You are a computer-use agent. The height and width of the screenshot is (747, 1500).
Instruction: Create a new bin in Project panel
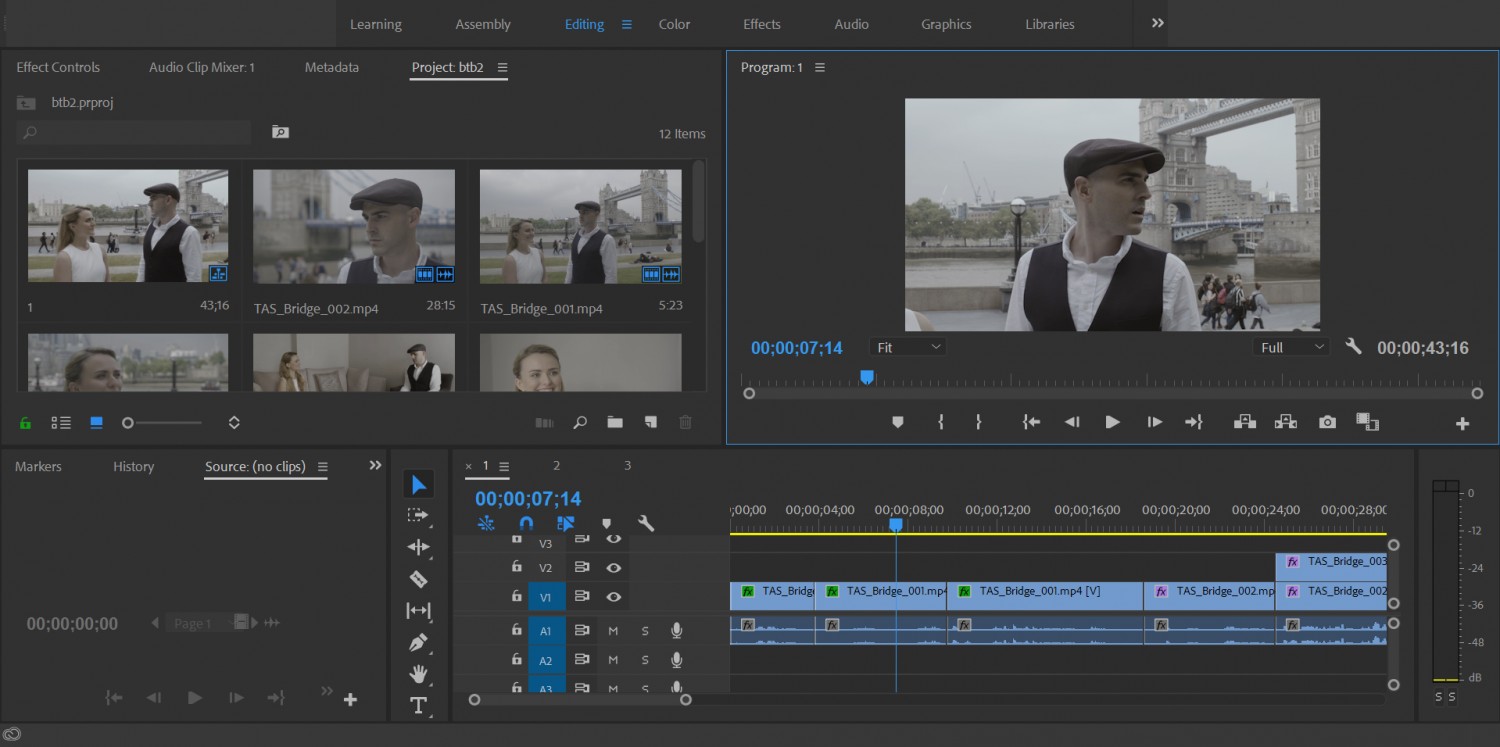615,423
